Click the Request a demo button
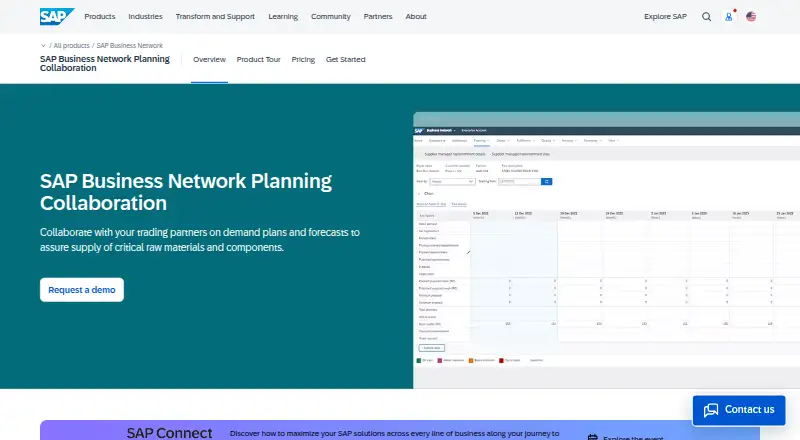This screenshot has width=800, height=440. point(82,290)
